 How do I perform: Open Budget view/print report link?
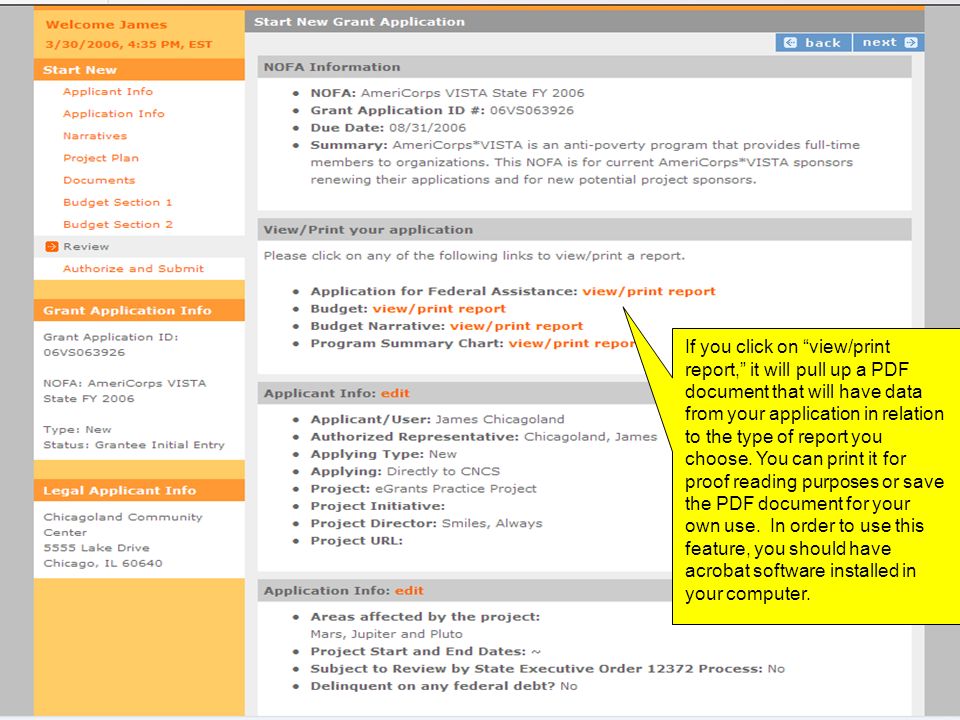[439, 309]
